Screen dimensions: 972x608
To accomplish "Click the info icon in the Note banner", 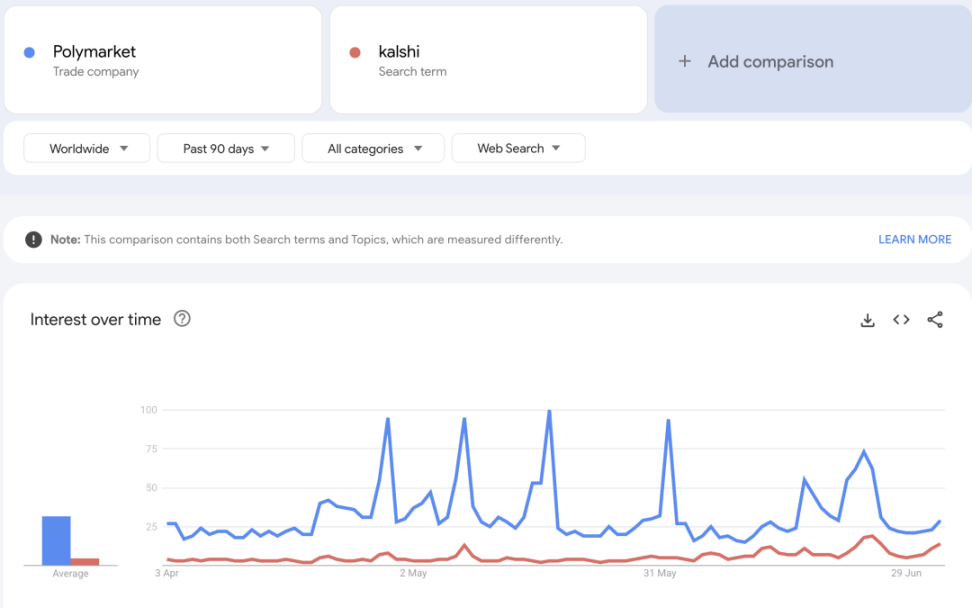I will coord(34,240).
